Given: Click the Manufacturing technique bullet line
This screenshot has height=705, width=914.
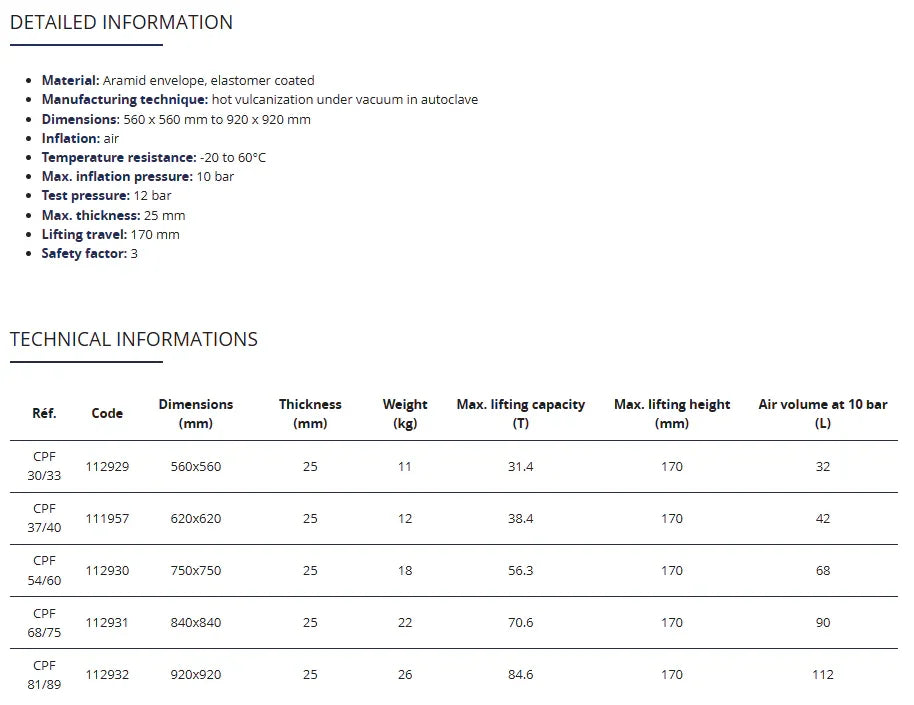Looking at the screenshot, I should click(259, 99).
